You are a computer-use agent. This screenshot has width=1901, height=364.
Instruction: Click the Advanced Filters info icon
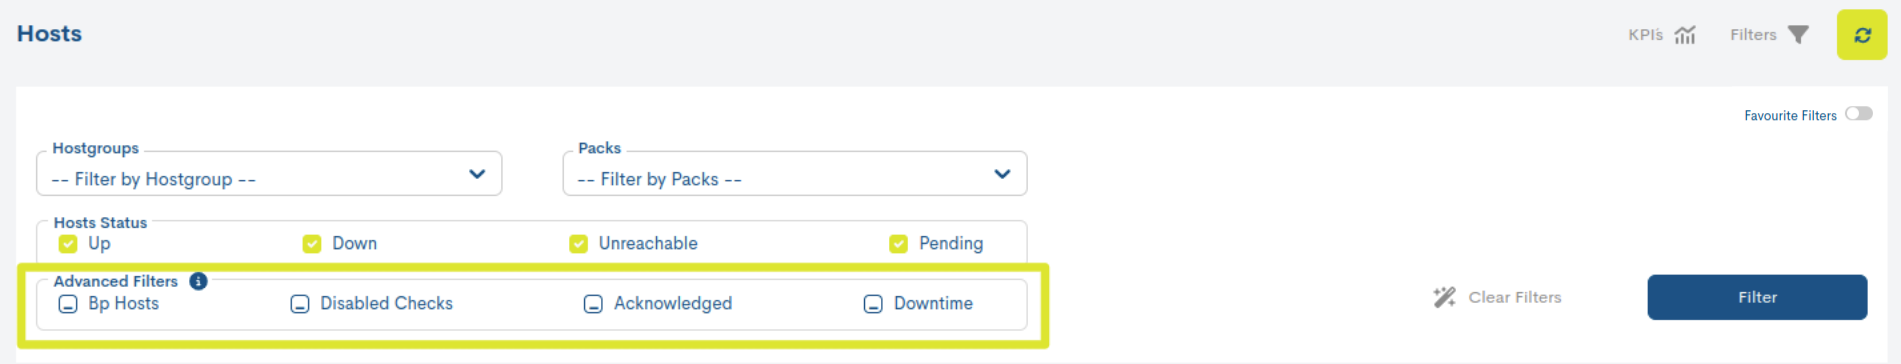pos(198,281)
